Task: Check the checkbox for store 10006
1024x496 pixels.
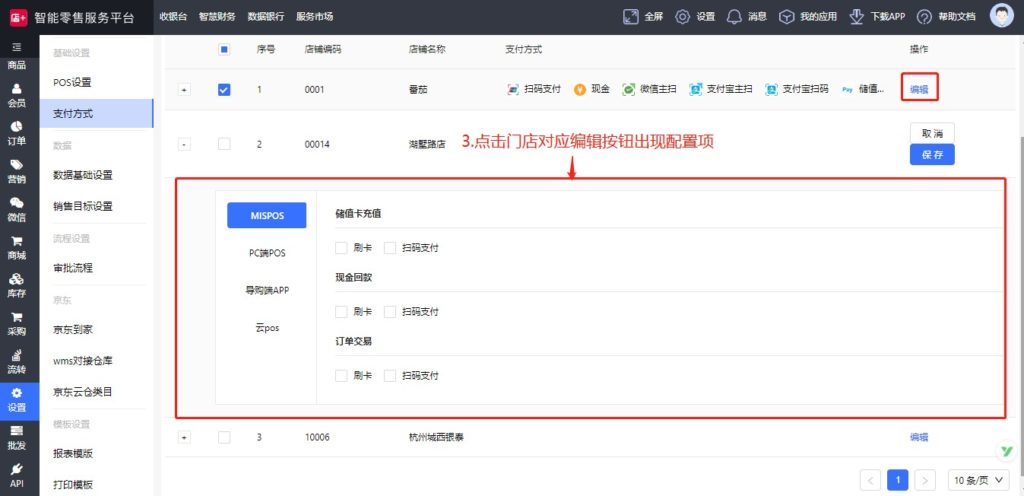Action: [224, 437]
